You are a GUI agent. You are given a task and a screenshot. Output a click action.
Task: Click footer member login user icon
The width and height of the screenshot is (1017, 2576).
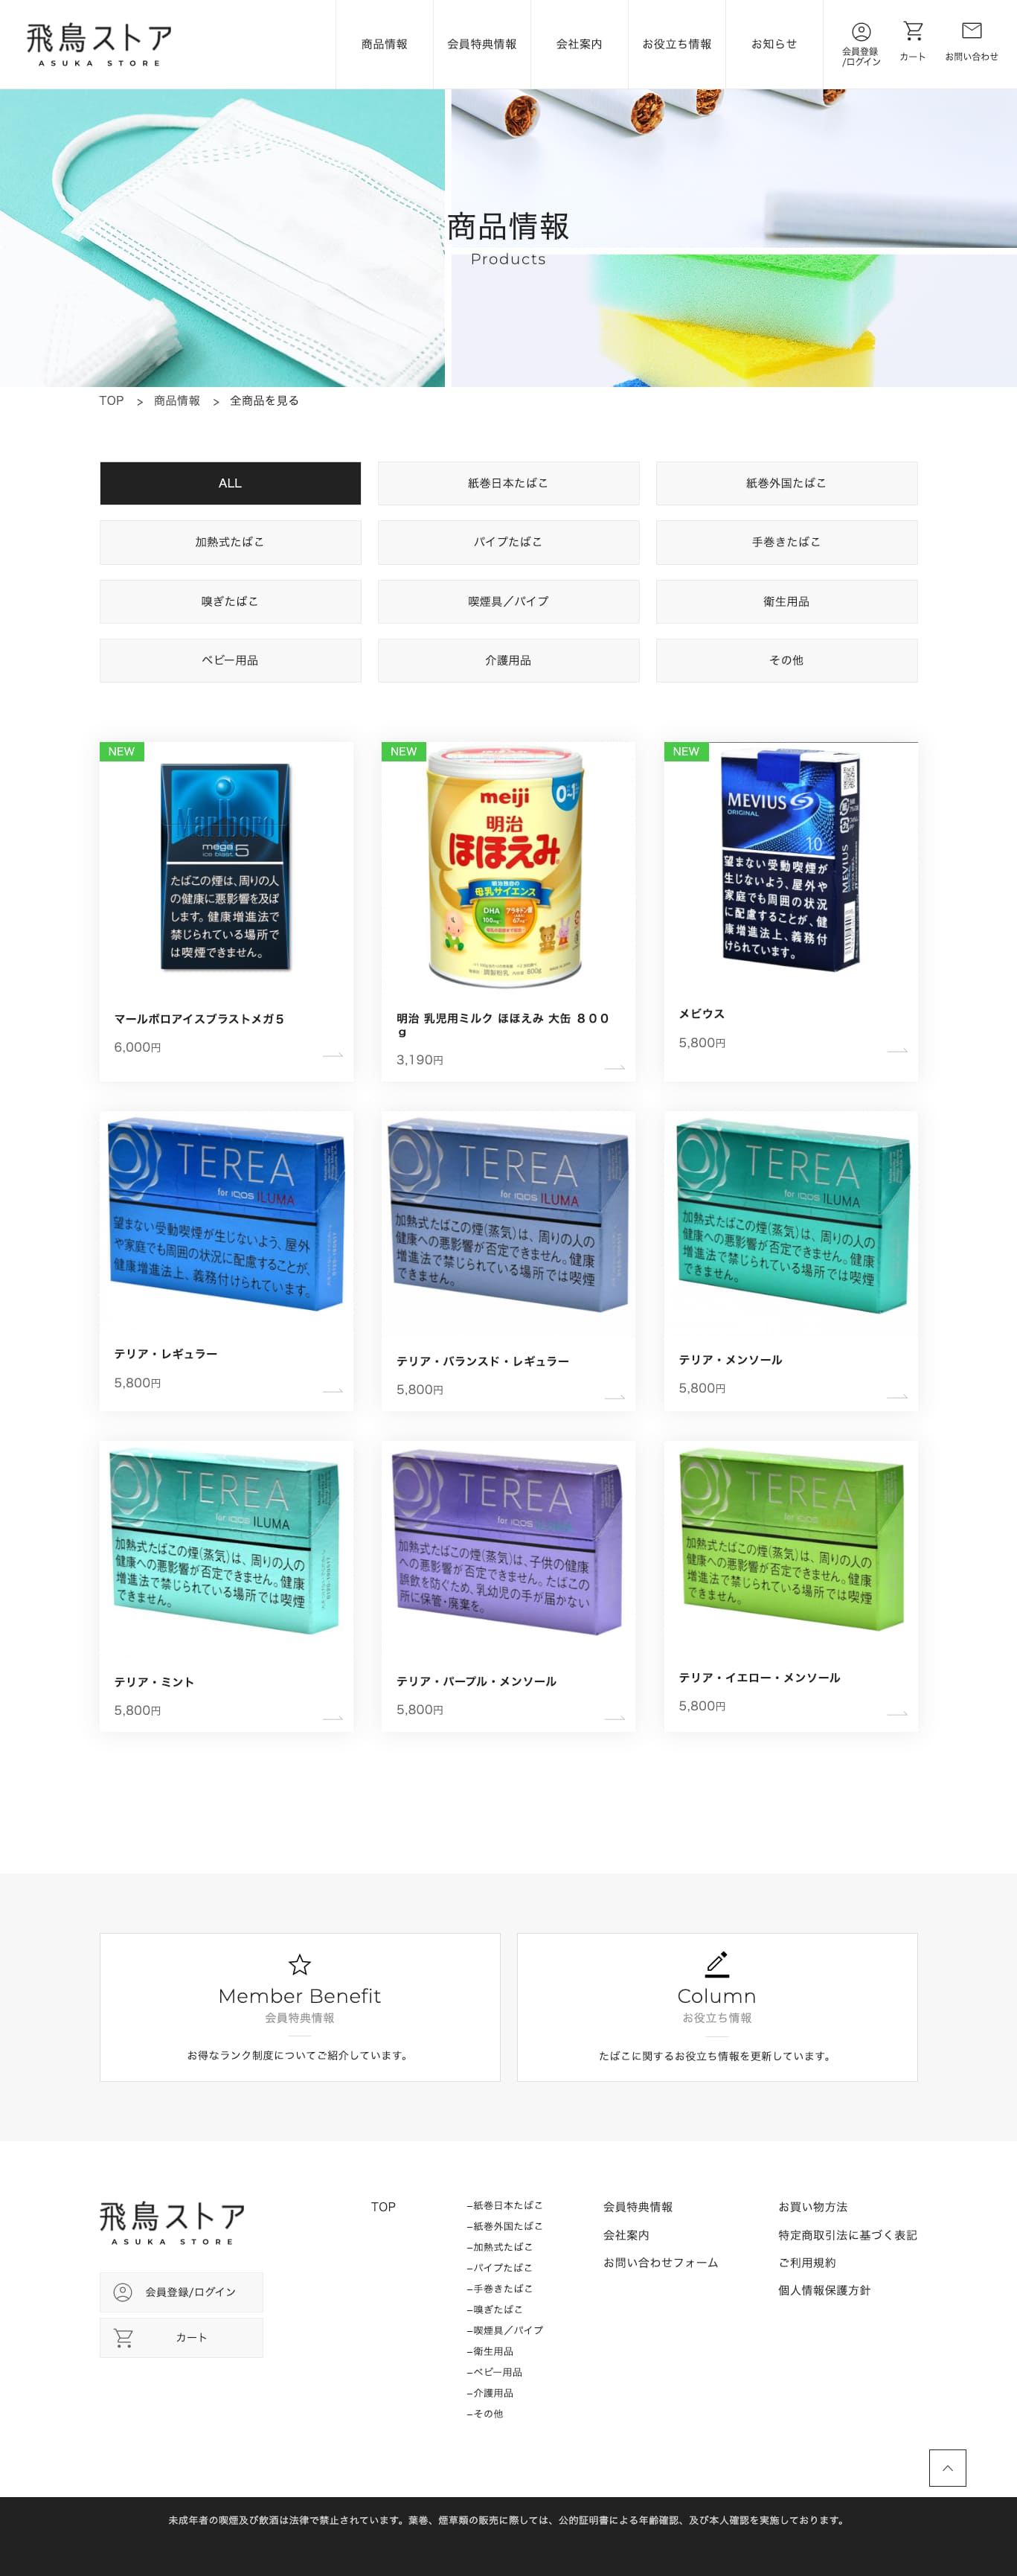(123, 2291)
